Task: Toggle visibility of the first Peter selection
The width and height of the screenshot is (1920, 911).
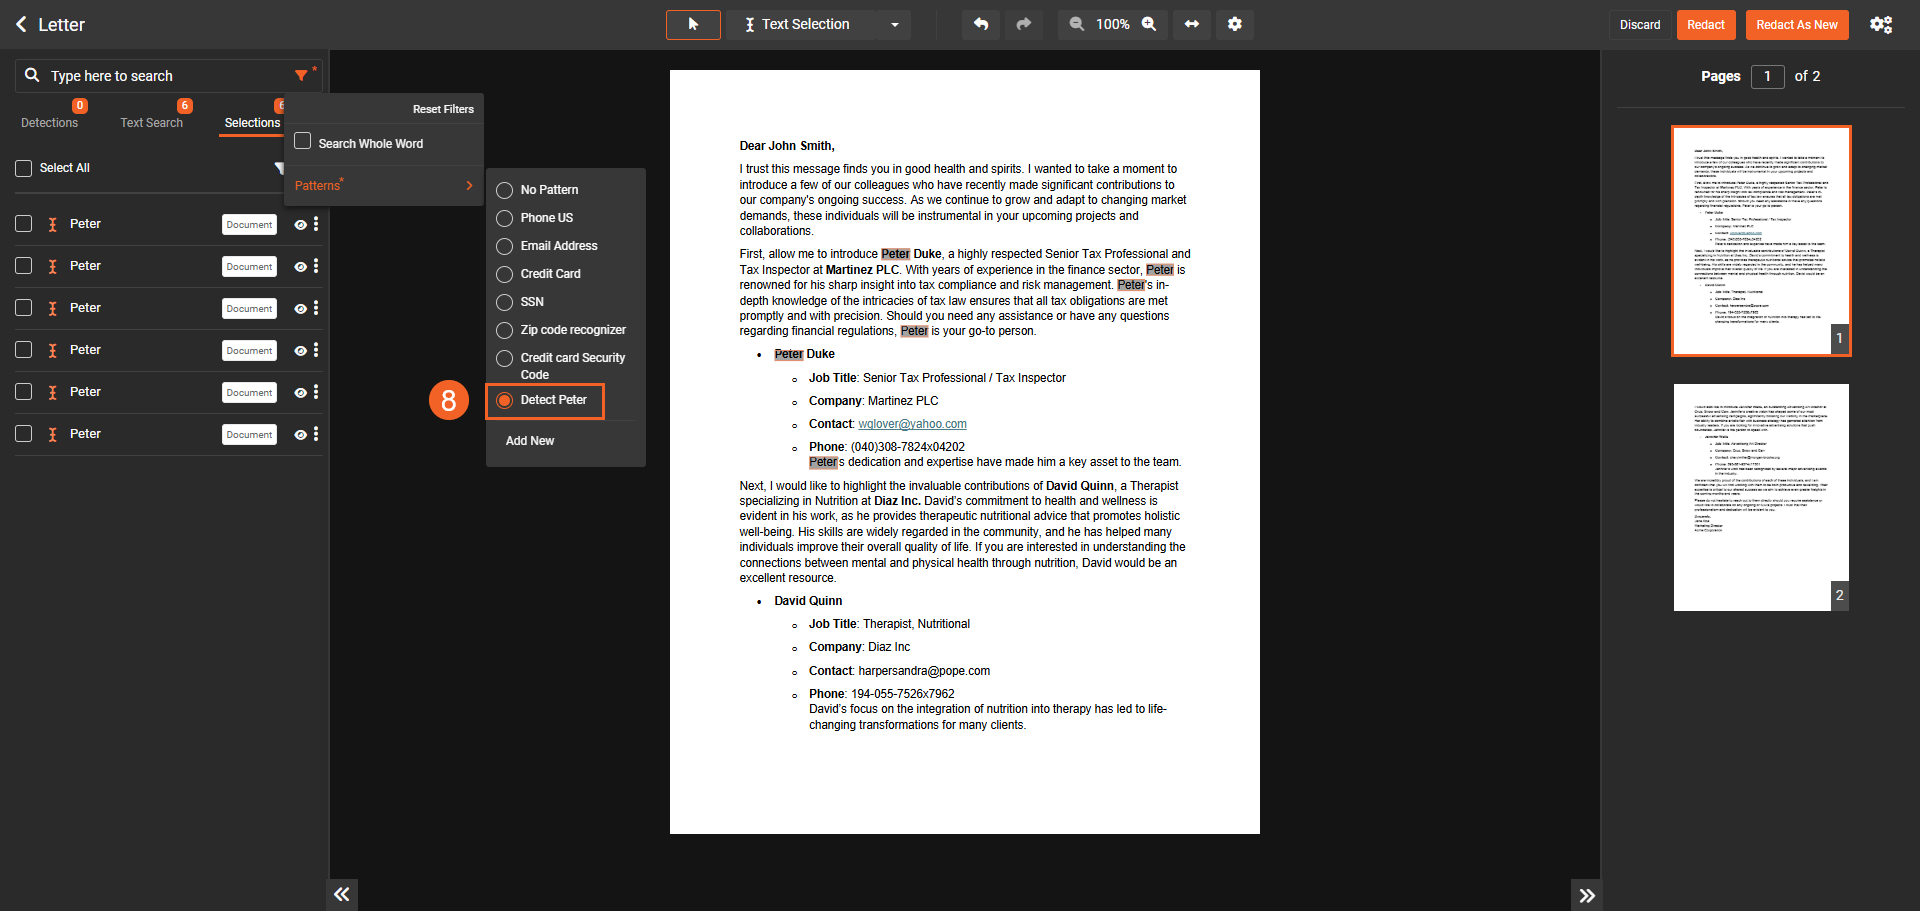Action: [300, 225]
